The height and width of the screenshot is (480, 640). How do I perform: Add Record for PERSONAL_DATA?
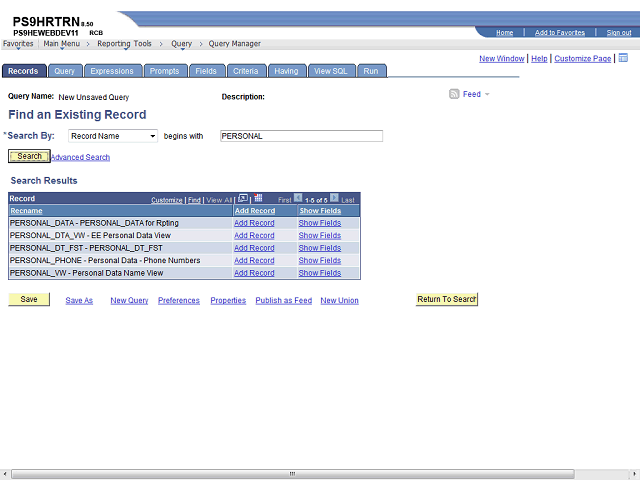tap(254, 223)
